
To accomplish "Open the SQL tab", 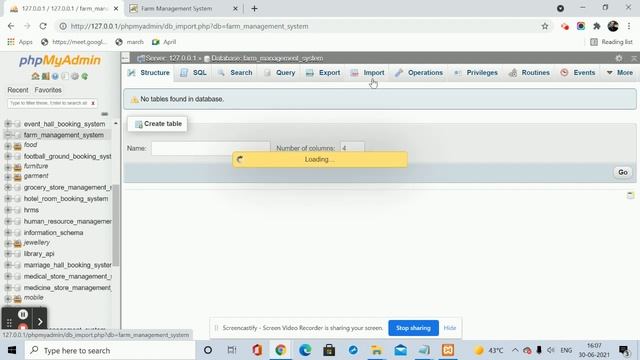I will point(193,73).
